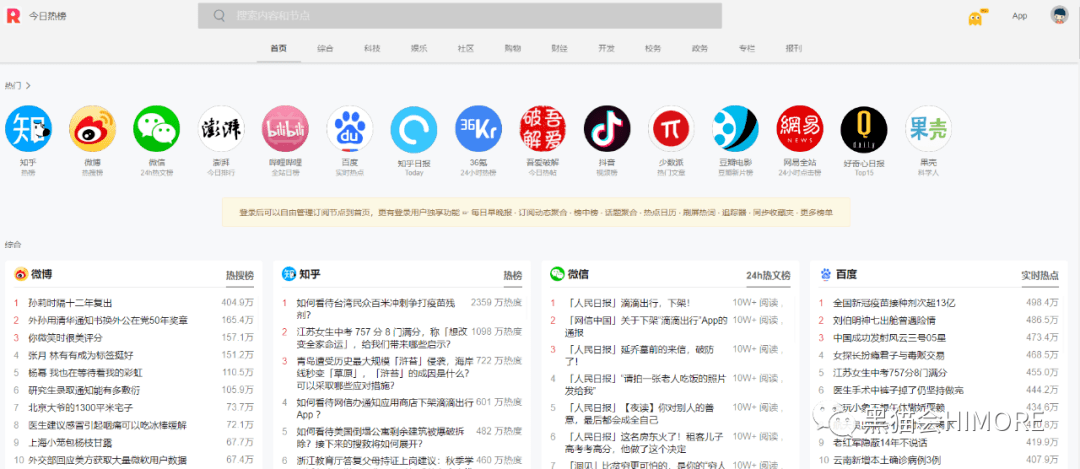Switch to the 开发 tab
This screenshot has height=469, width=1080.
click(606, 49)
